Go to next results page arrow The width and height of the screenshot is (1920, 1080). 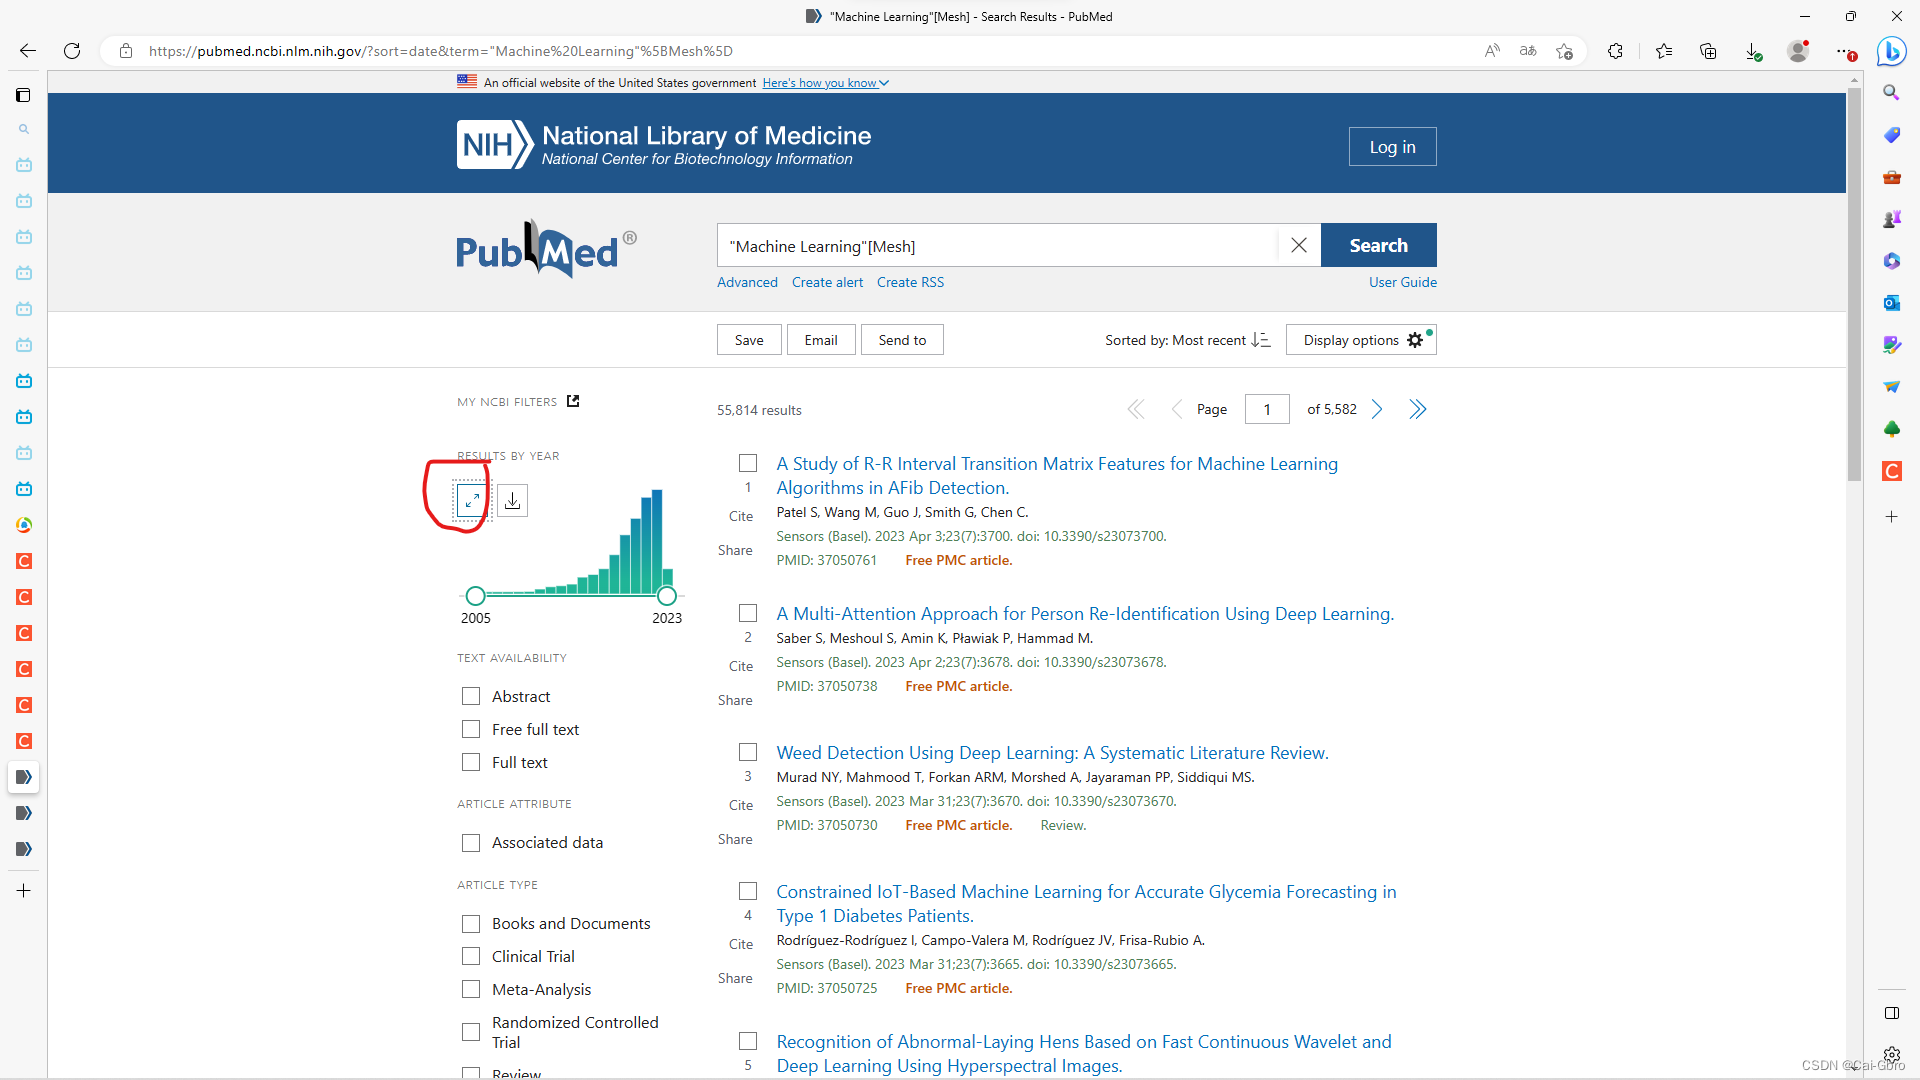tap(1377, 410)
